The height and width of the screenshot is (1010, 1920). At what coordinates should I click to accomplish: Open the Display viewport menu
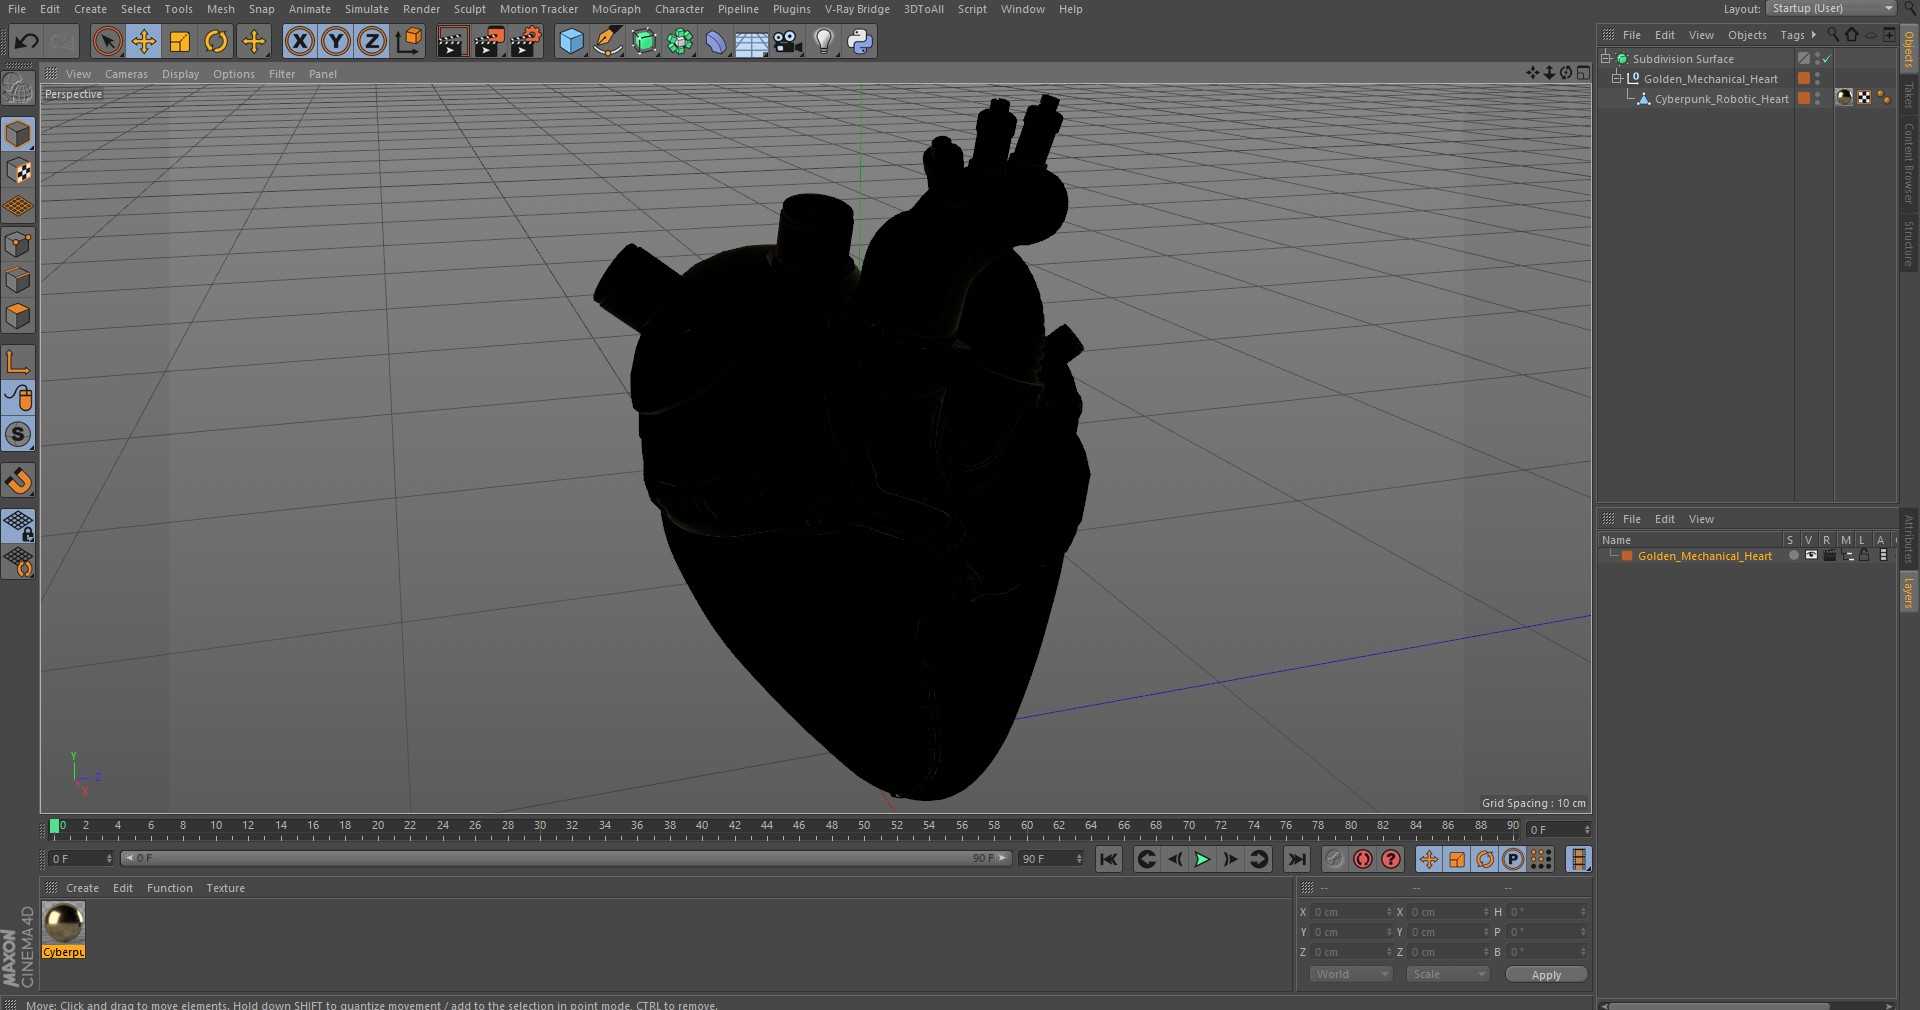[180, 74]
